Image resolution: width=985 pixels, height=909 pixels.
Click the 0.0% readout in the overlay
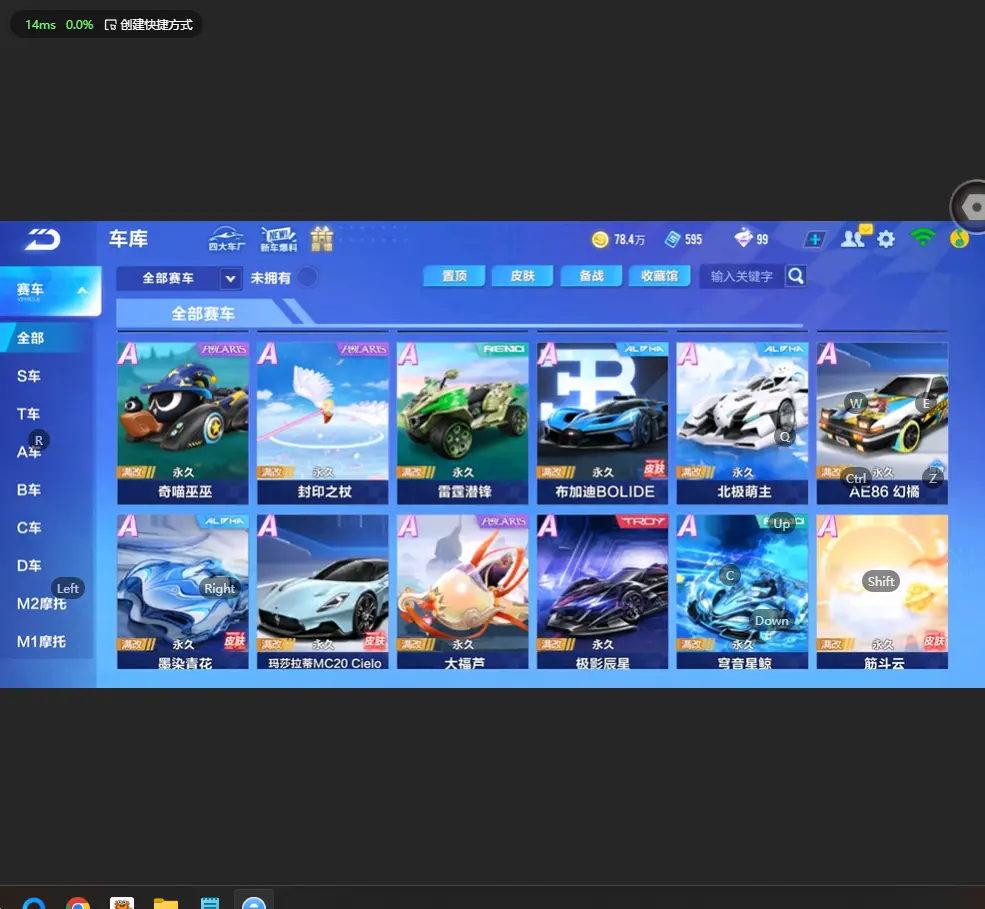[79, 25]
